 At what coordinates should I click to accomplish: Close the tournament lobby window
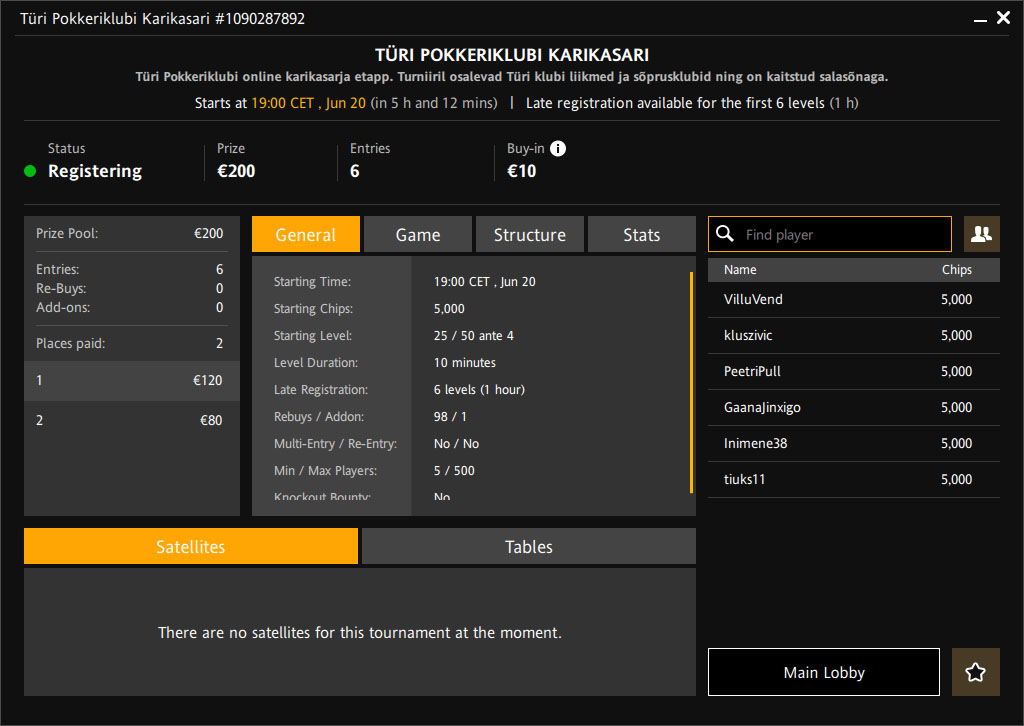[x=1003, y=18]
